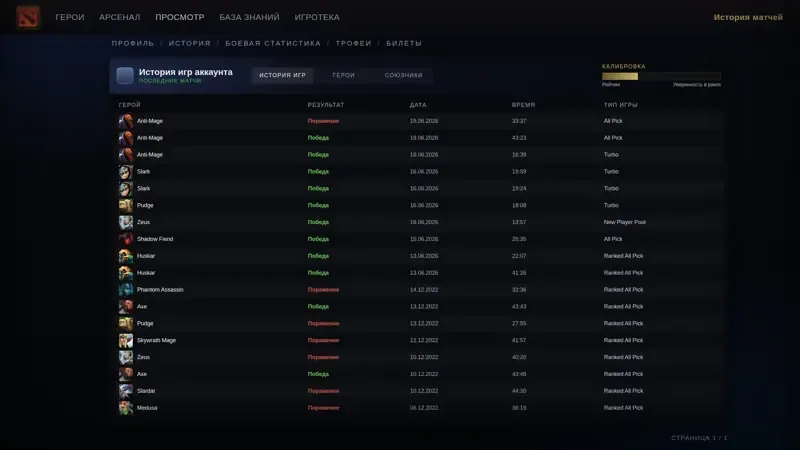Select the СОЮЗНИКИ tab button

tap(403, 75)
